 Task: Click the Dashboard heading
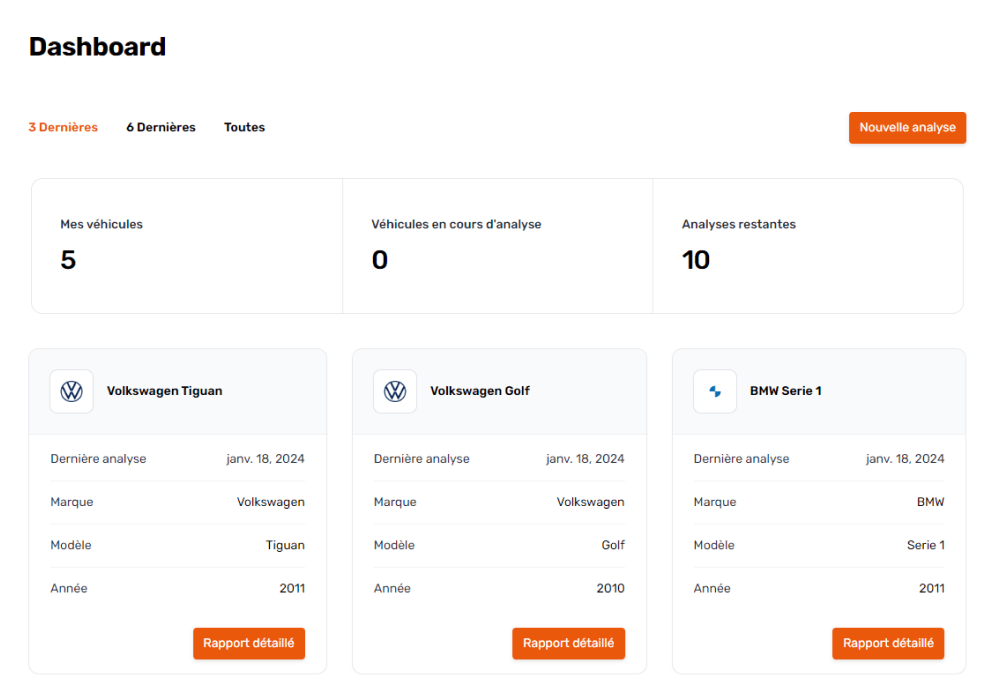click(x=98, y=47)
